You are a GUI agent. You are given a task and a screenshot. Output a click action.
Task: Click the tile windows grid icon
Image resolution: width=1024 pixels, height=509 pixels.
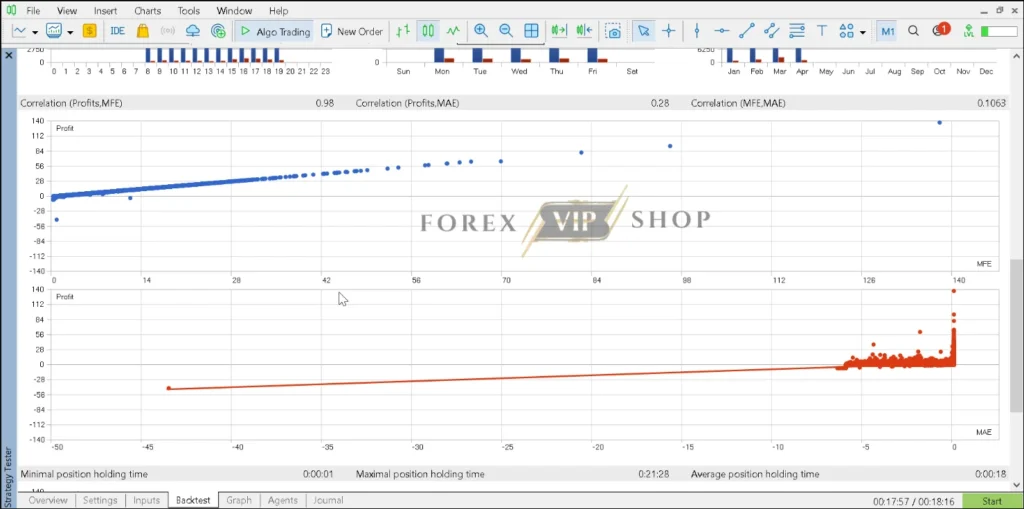531,31
